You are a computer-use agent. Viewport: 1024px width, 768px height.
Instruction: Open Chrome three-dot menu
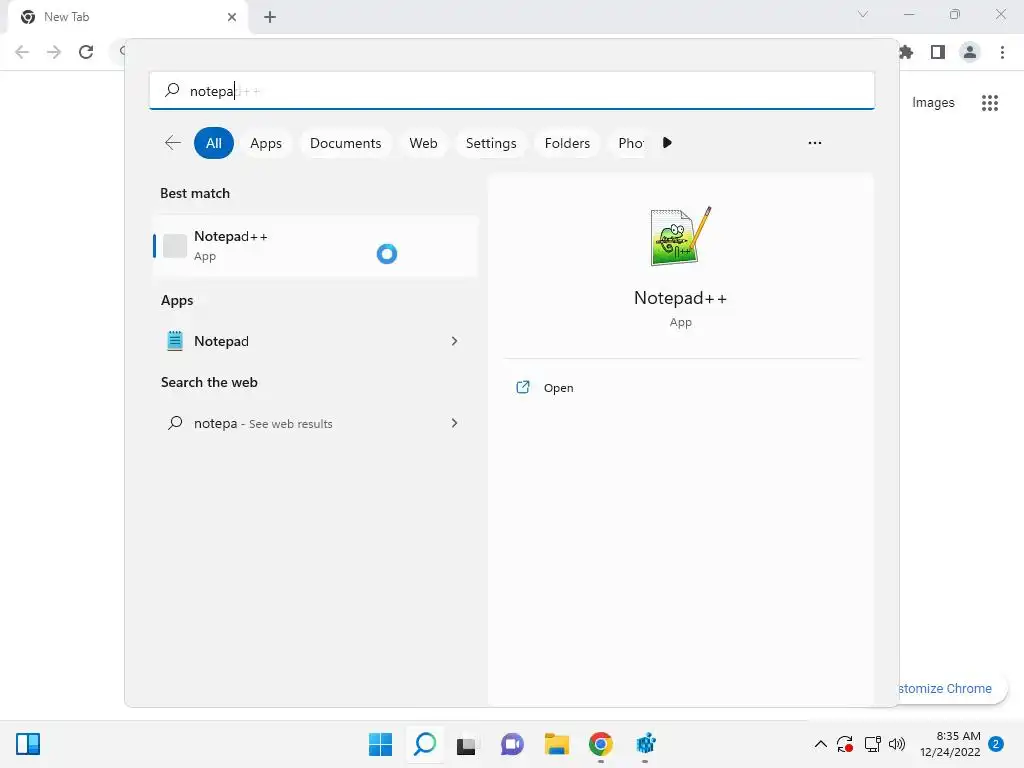coord(1002,52)
